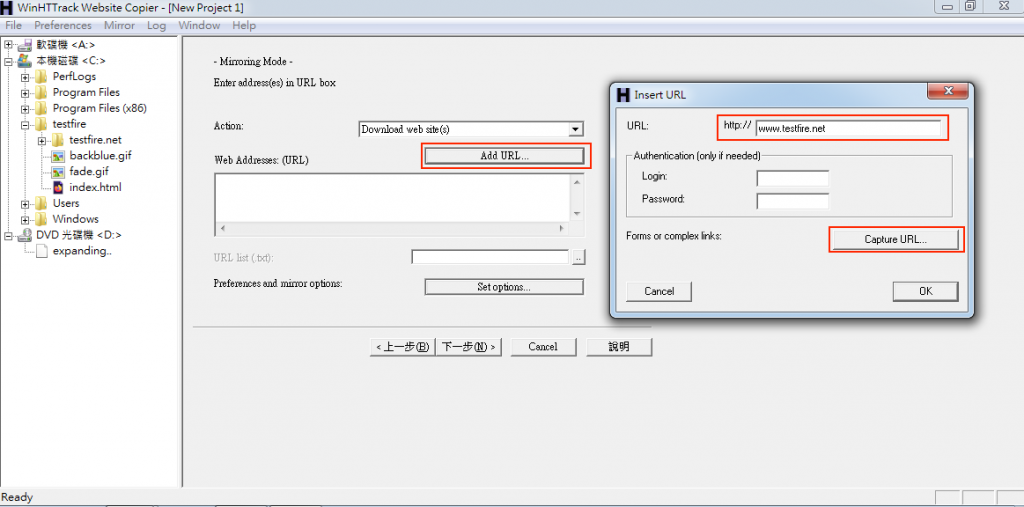This screenshot has width=1024, height=507.
Task: Click the PerfLogs folder icon
Action: click(41, 76)
